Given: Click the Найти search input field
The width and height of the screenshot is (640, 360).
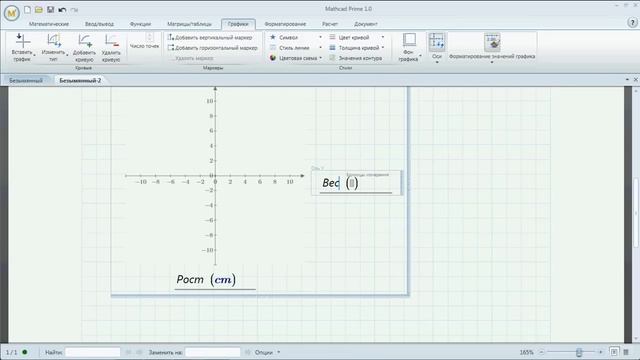Looking at the screenshot, I should click(x=93, y=352).
